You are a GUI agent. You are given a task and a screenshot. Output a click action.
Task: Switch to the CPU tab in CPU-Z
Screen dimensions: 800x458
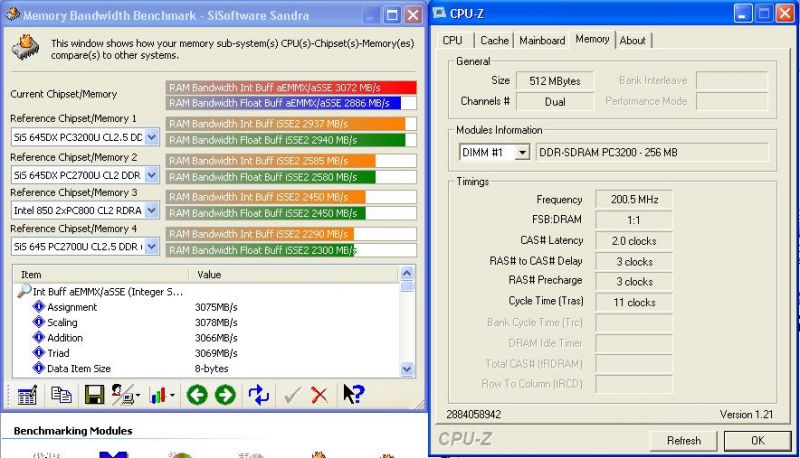coord(453,40)
